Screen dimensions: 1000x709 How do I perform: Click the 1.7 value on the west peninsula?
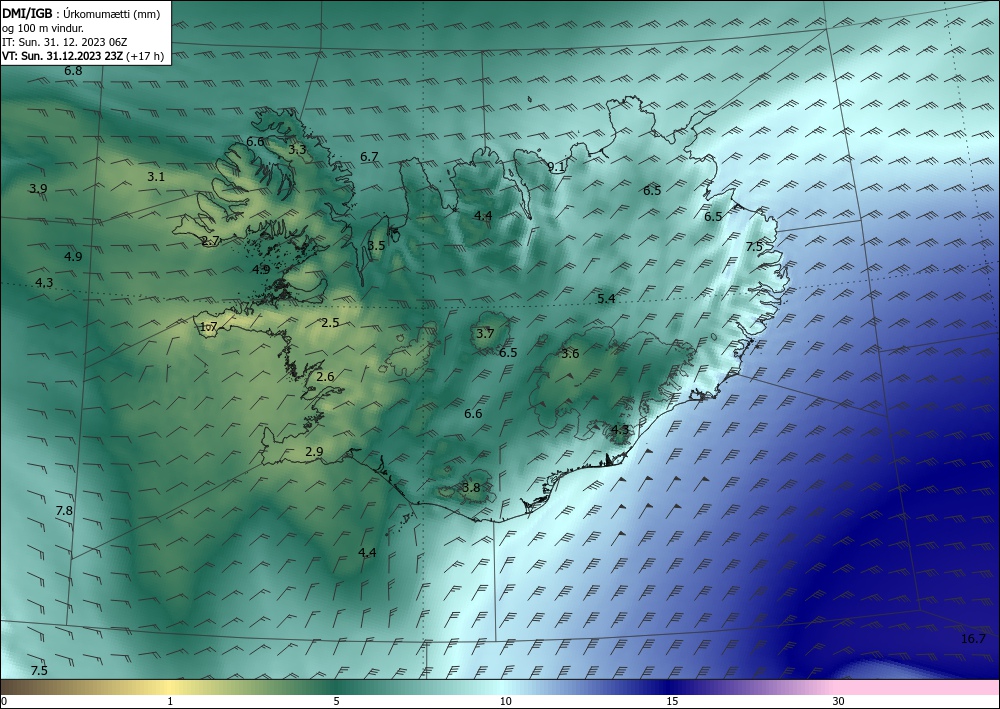pos(209,326)
